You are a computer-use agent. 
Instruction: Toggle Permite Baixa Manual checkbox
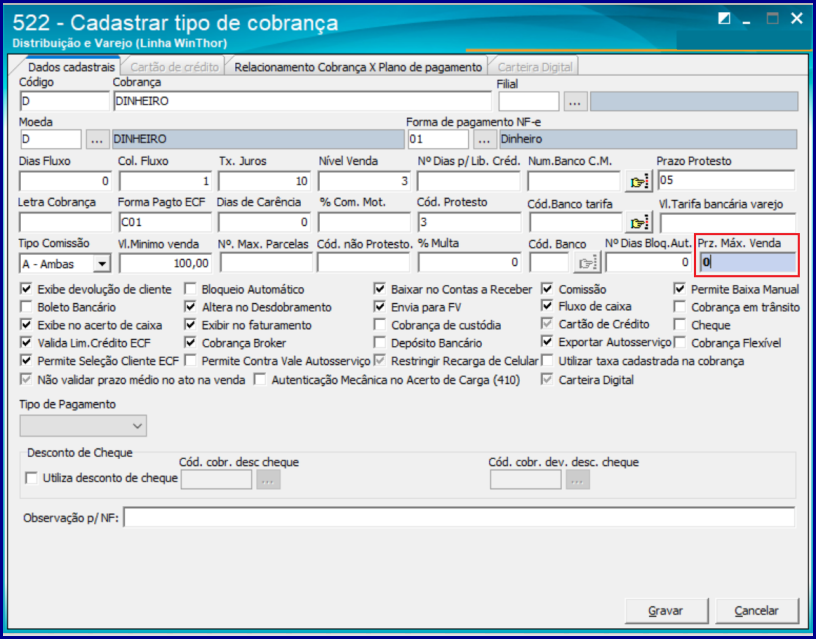(x=679, y=289)
